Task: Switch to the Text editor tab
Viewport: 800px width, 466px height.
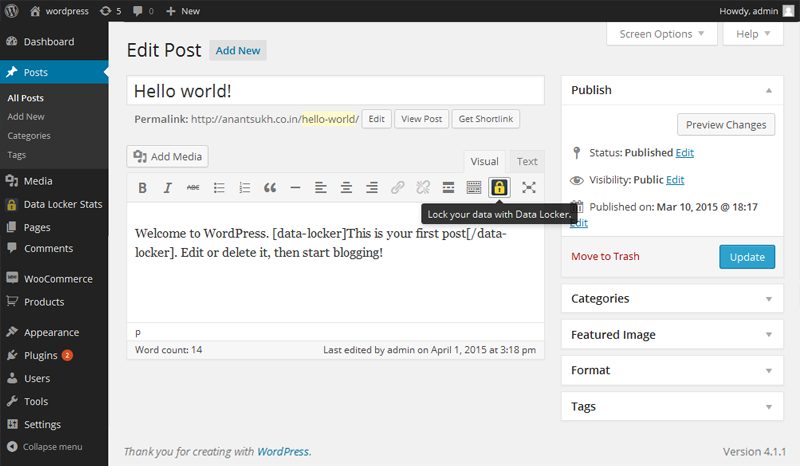Action: [x=527, y=161]
